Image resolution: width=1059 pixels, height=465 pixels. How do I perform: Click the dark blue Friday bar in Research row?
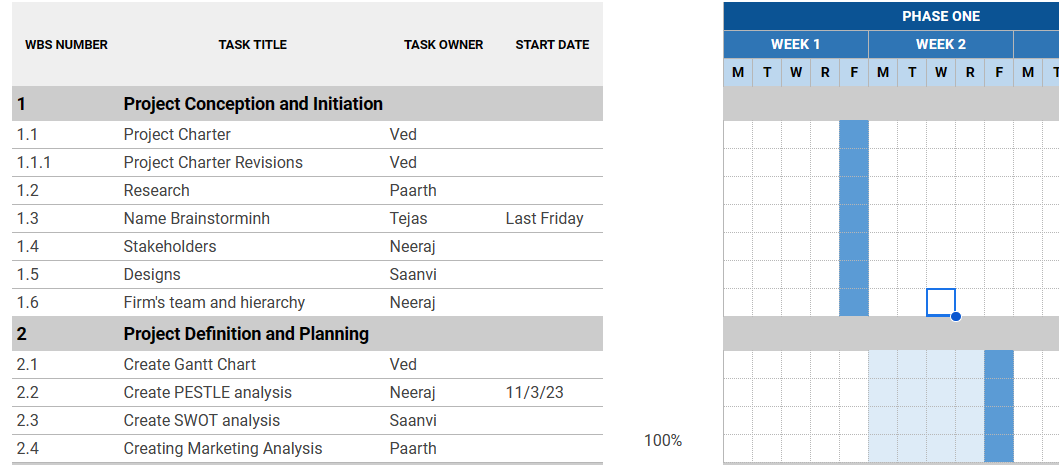point(853,191)
